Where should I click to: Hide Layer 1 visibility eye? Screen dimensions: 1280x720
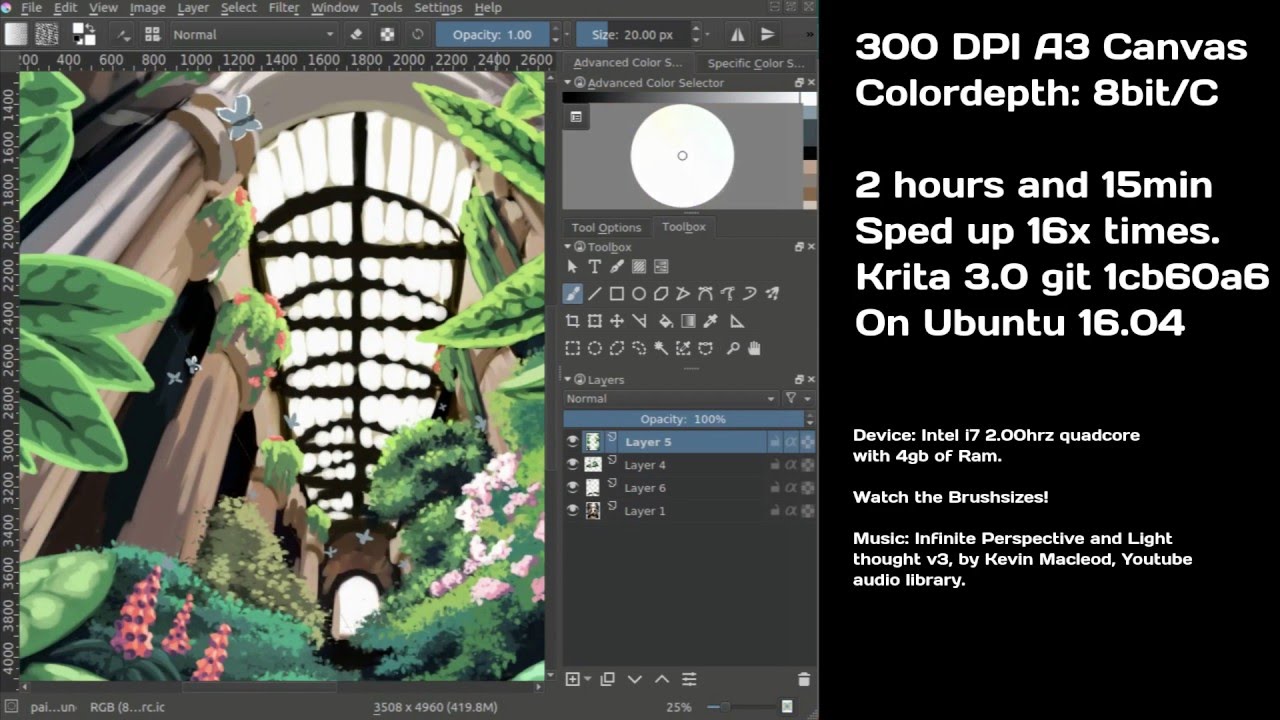click(x=573, y=510)
